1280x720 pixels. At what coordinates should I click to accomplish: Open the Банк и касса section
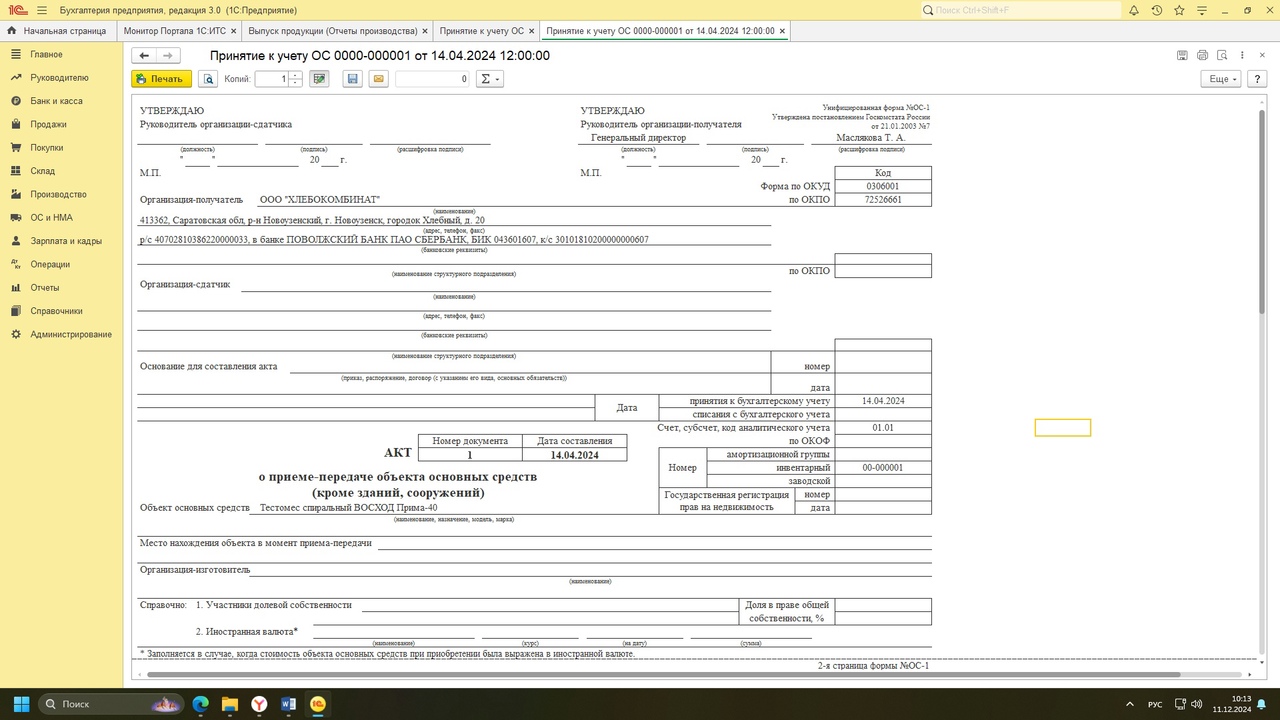[61, 101]
